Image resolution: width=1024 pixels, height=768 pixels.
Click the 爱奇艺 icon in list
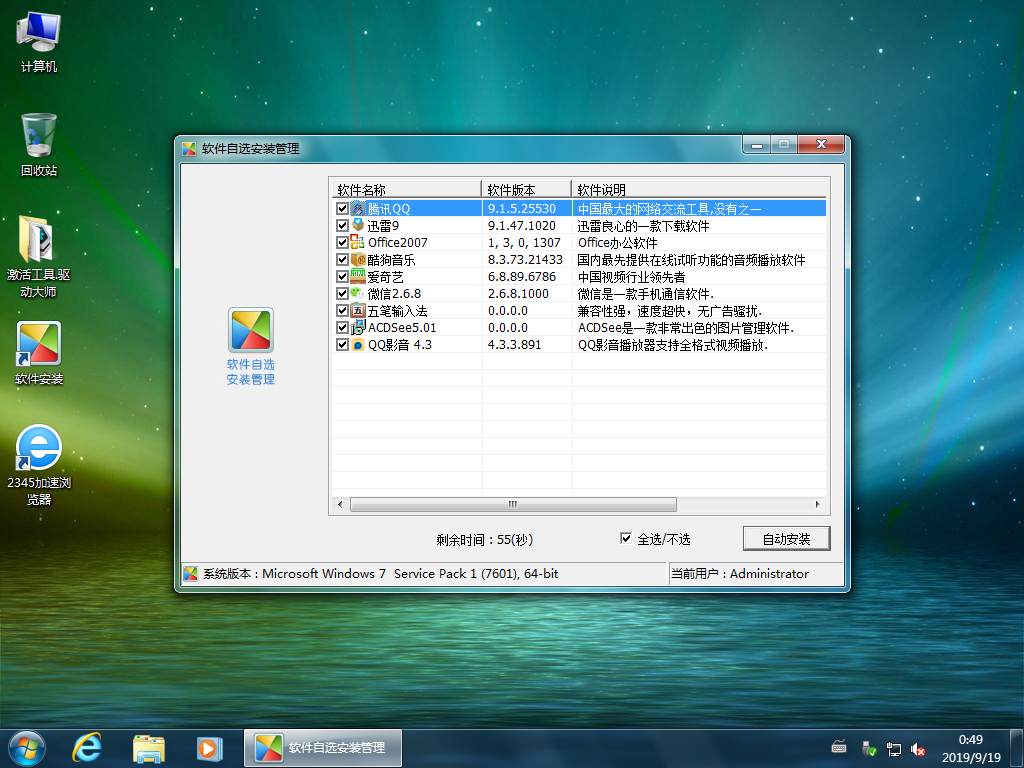[x=358, y=276]
